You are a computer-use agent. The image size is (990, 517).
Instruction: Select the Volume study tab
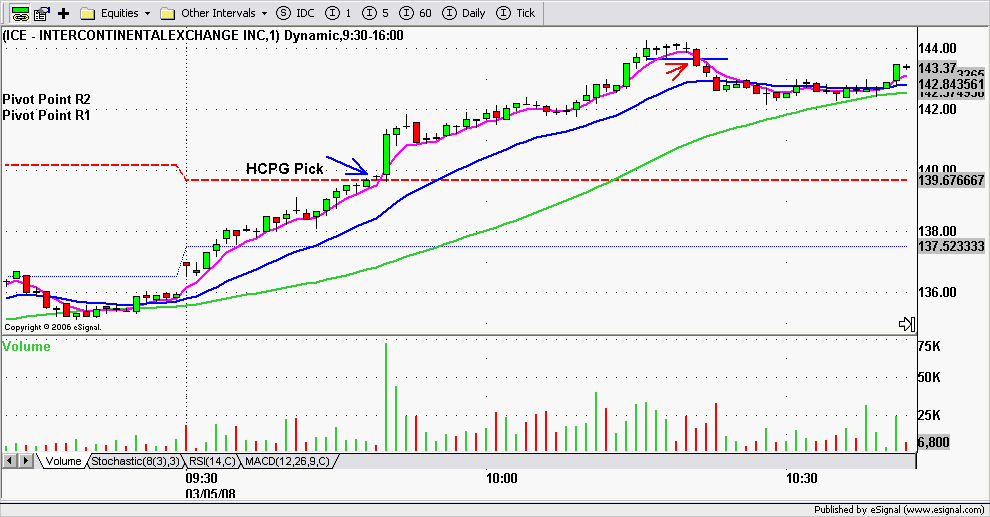(63, 461)
